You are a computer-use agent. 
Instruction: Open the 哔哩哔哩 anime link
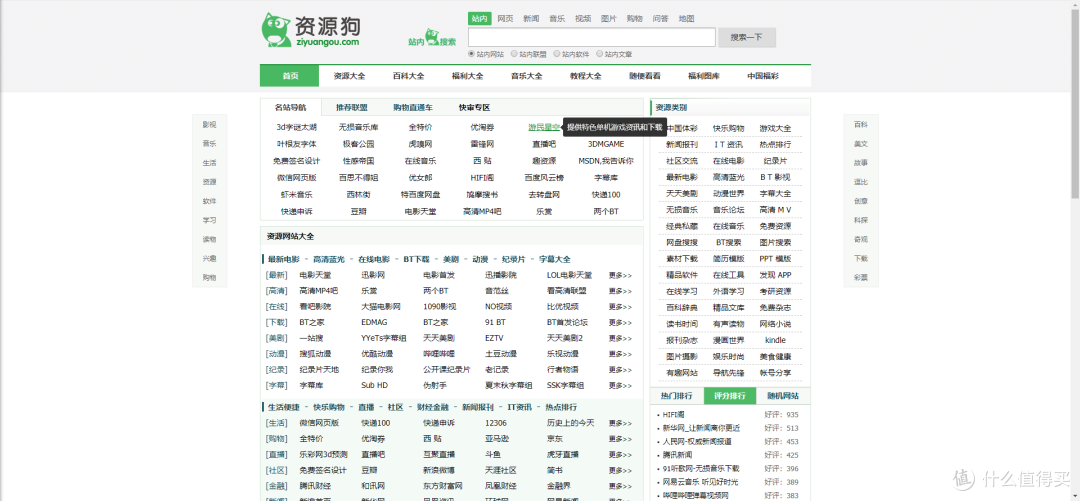tap(439, 354)
